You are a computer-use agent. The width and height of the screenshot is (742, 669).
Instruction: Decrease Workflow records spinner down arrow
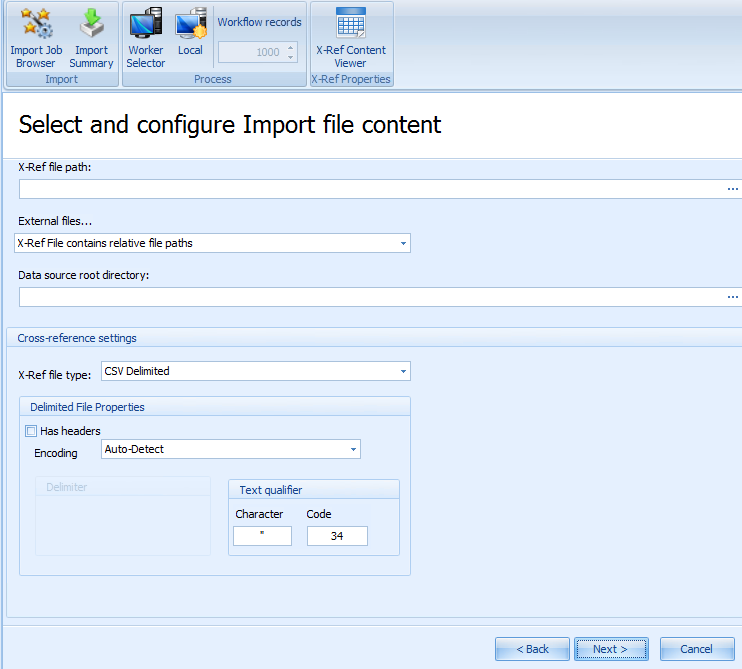pyautogui.click(x=291, y=57)
